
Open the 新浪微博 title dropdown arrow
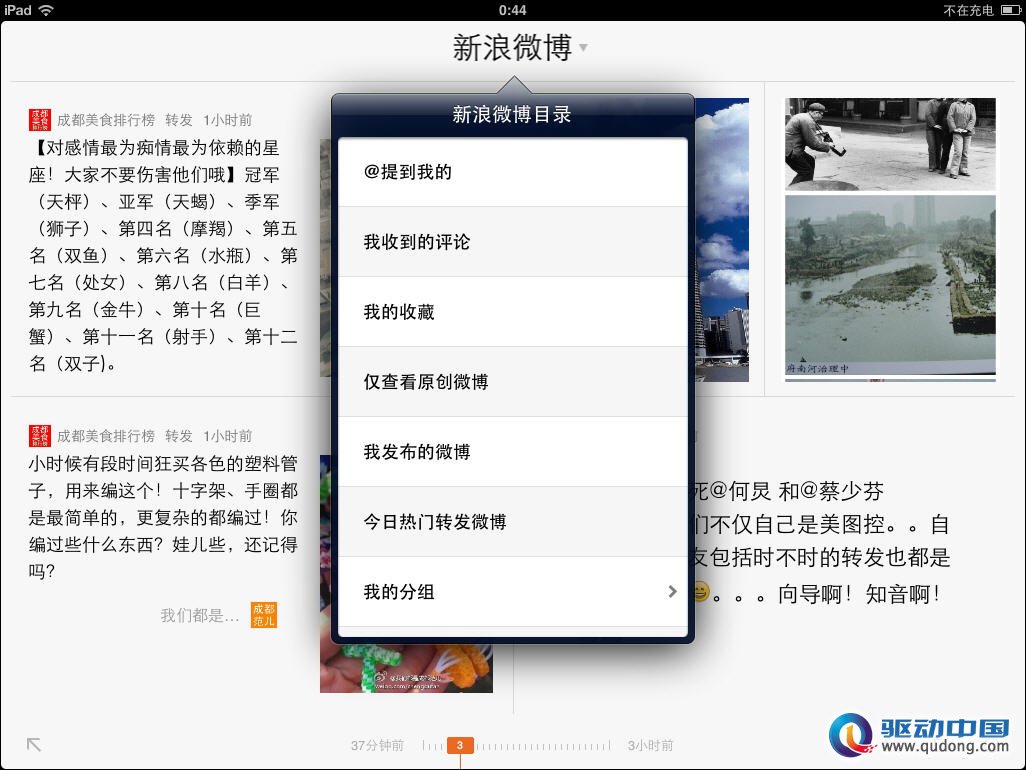click(x=583, y=48)
